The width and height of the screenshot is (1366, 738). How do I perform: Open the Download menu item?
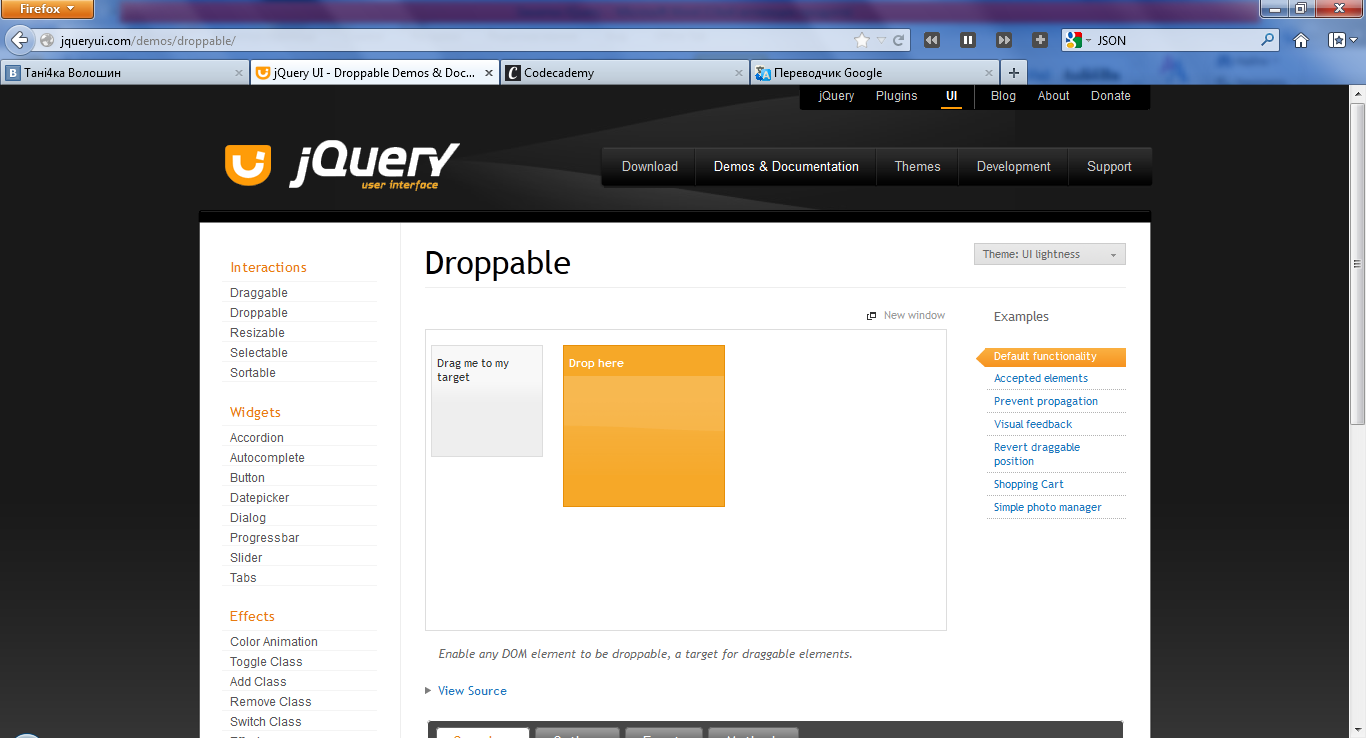(650, 167)
